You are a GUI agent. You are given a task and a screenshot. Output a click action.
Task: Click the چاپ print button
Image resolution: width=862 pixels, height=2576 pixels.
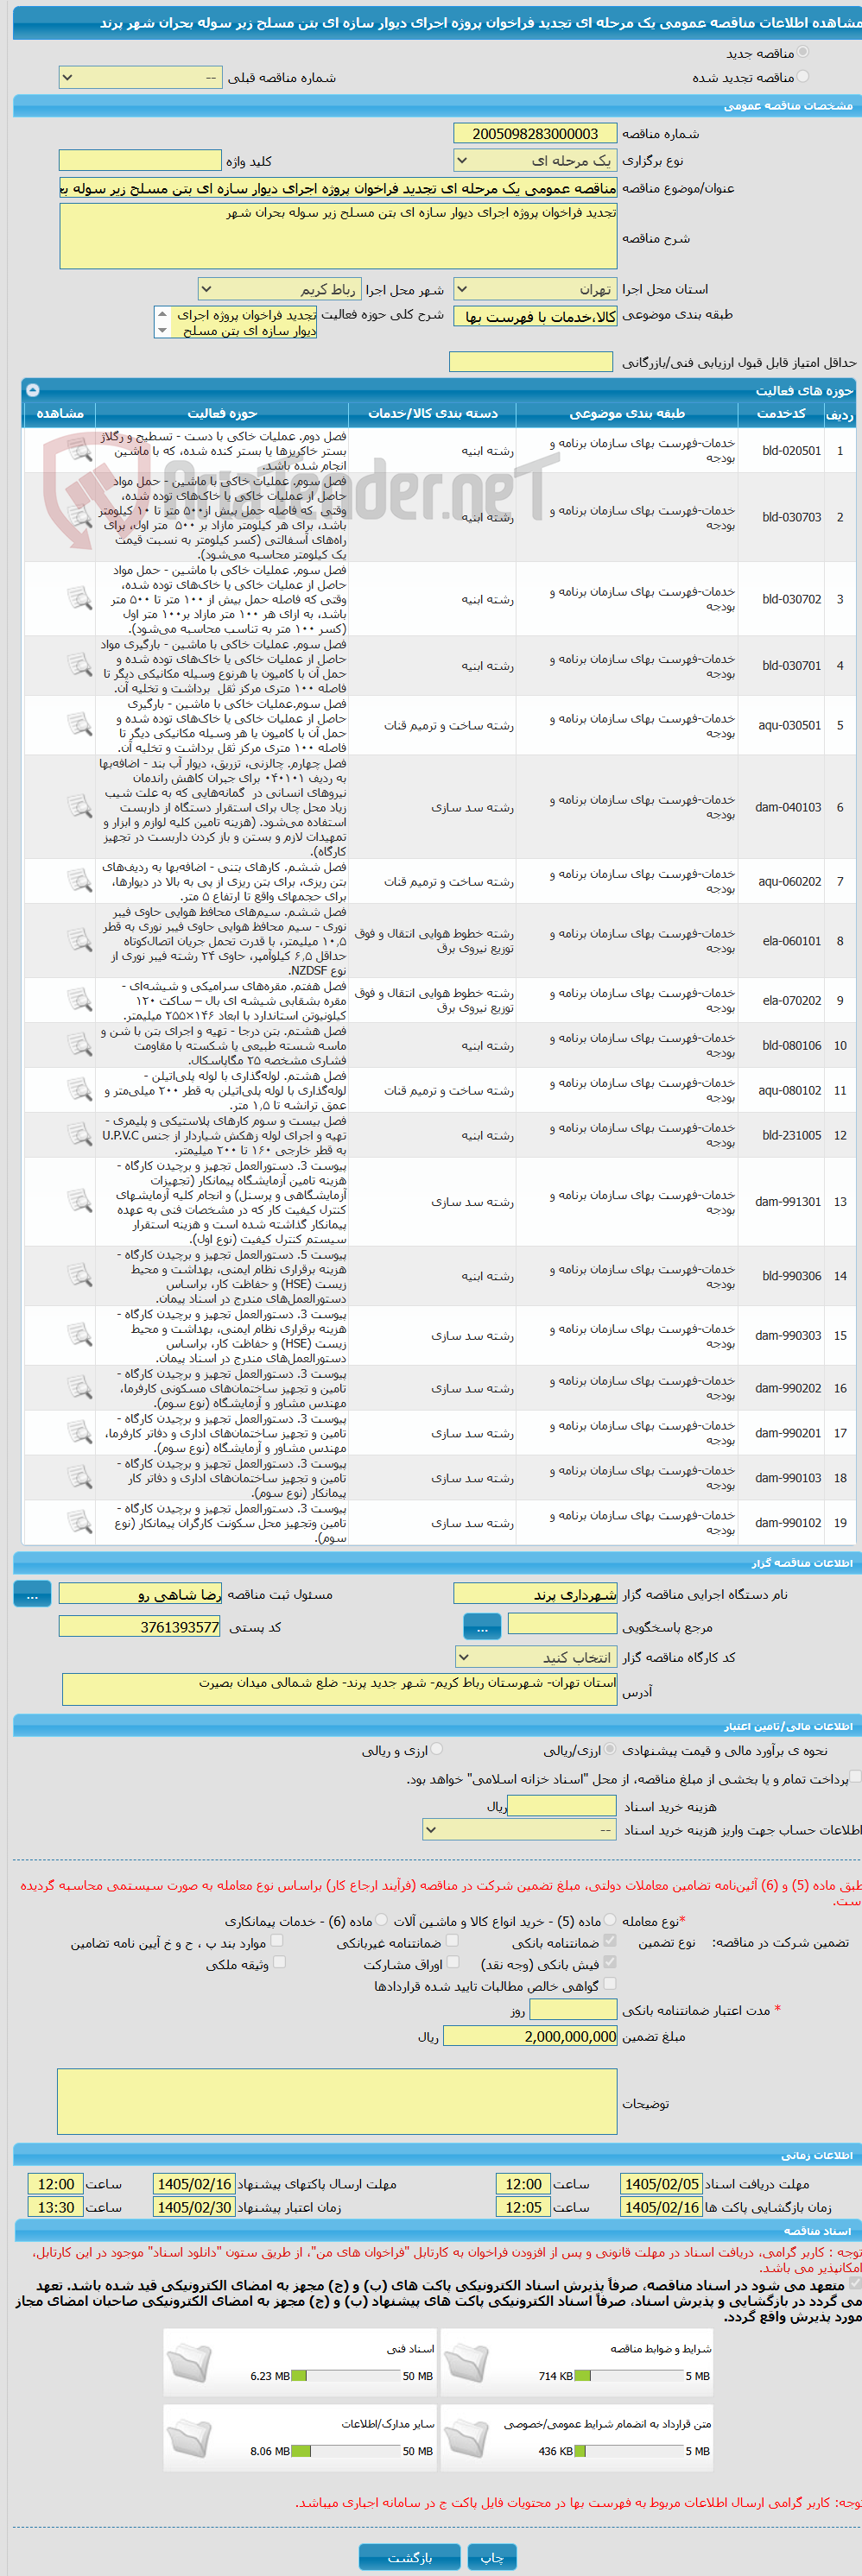pos(492,2557)
